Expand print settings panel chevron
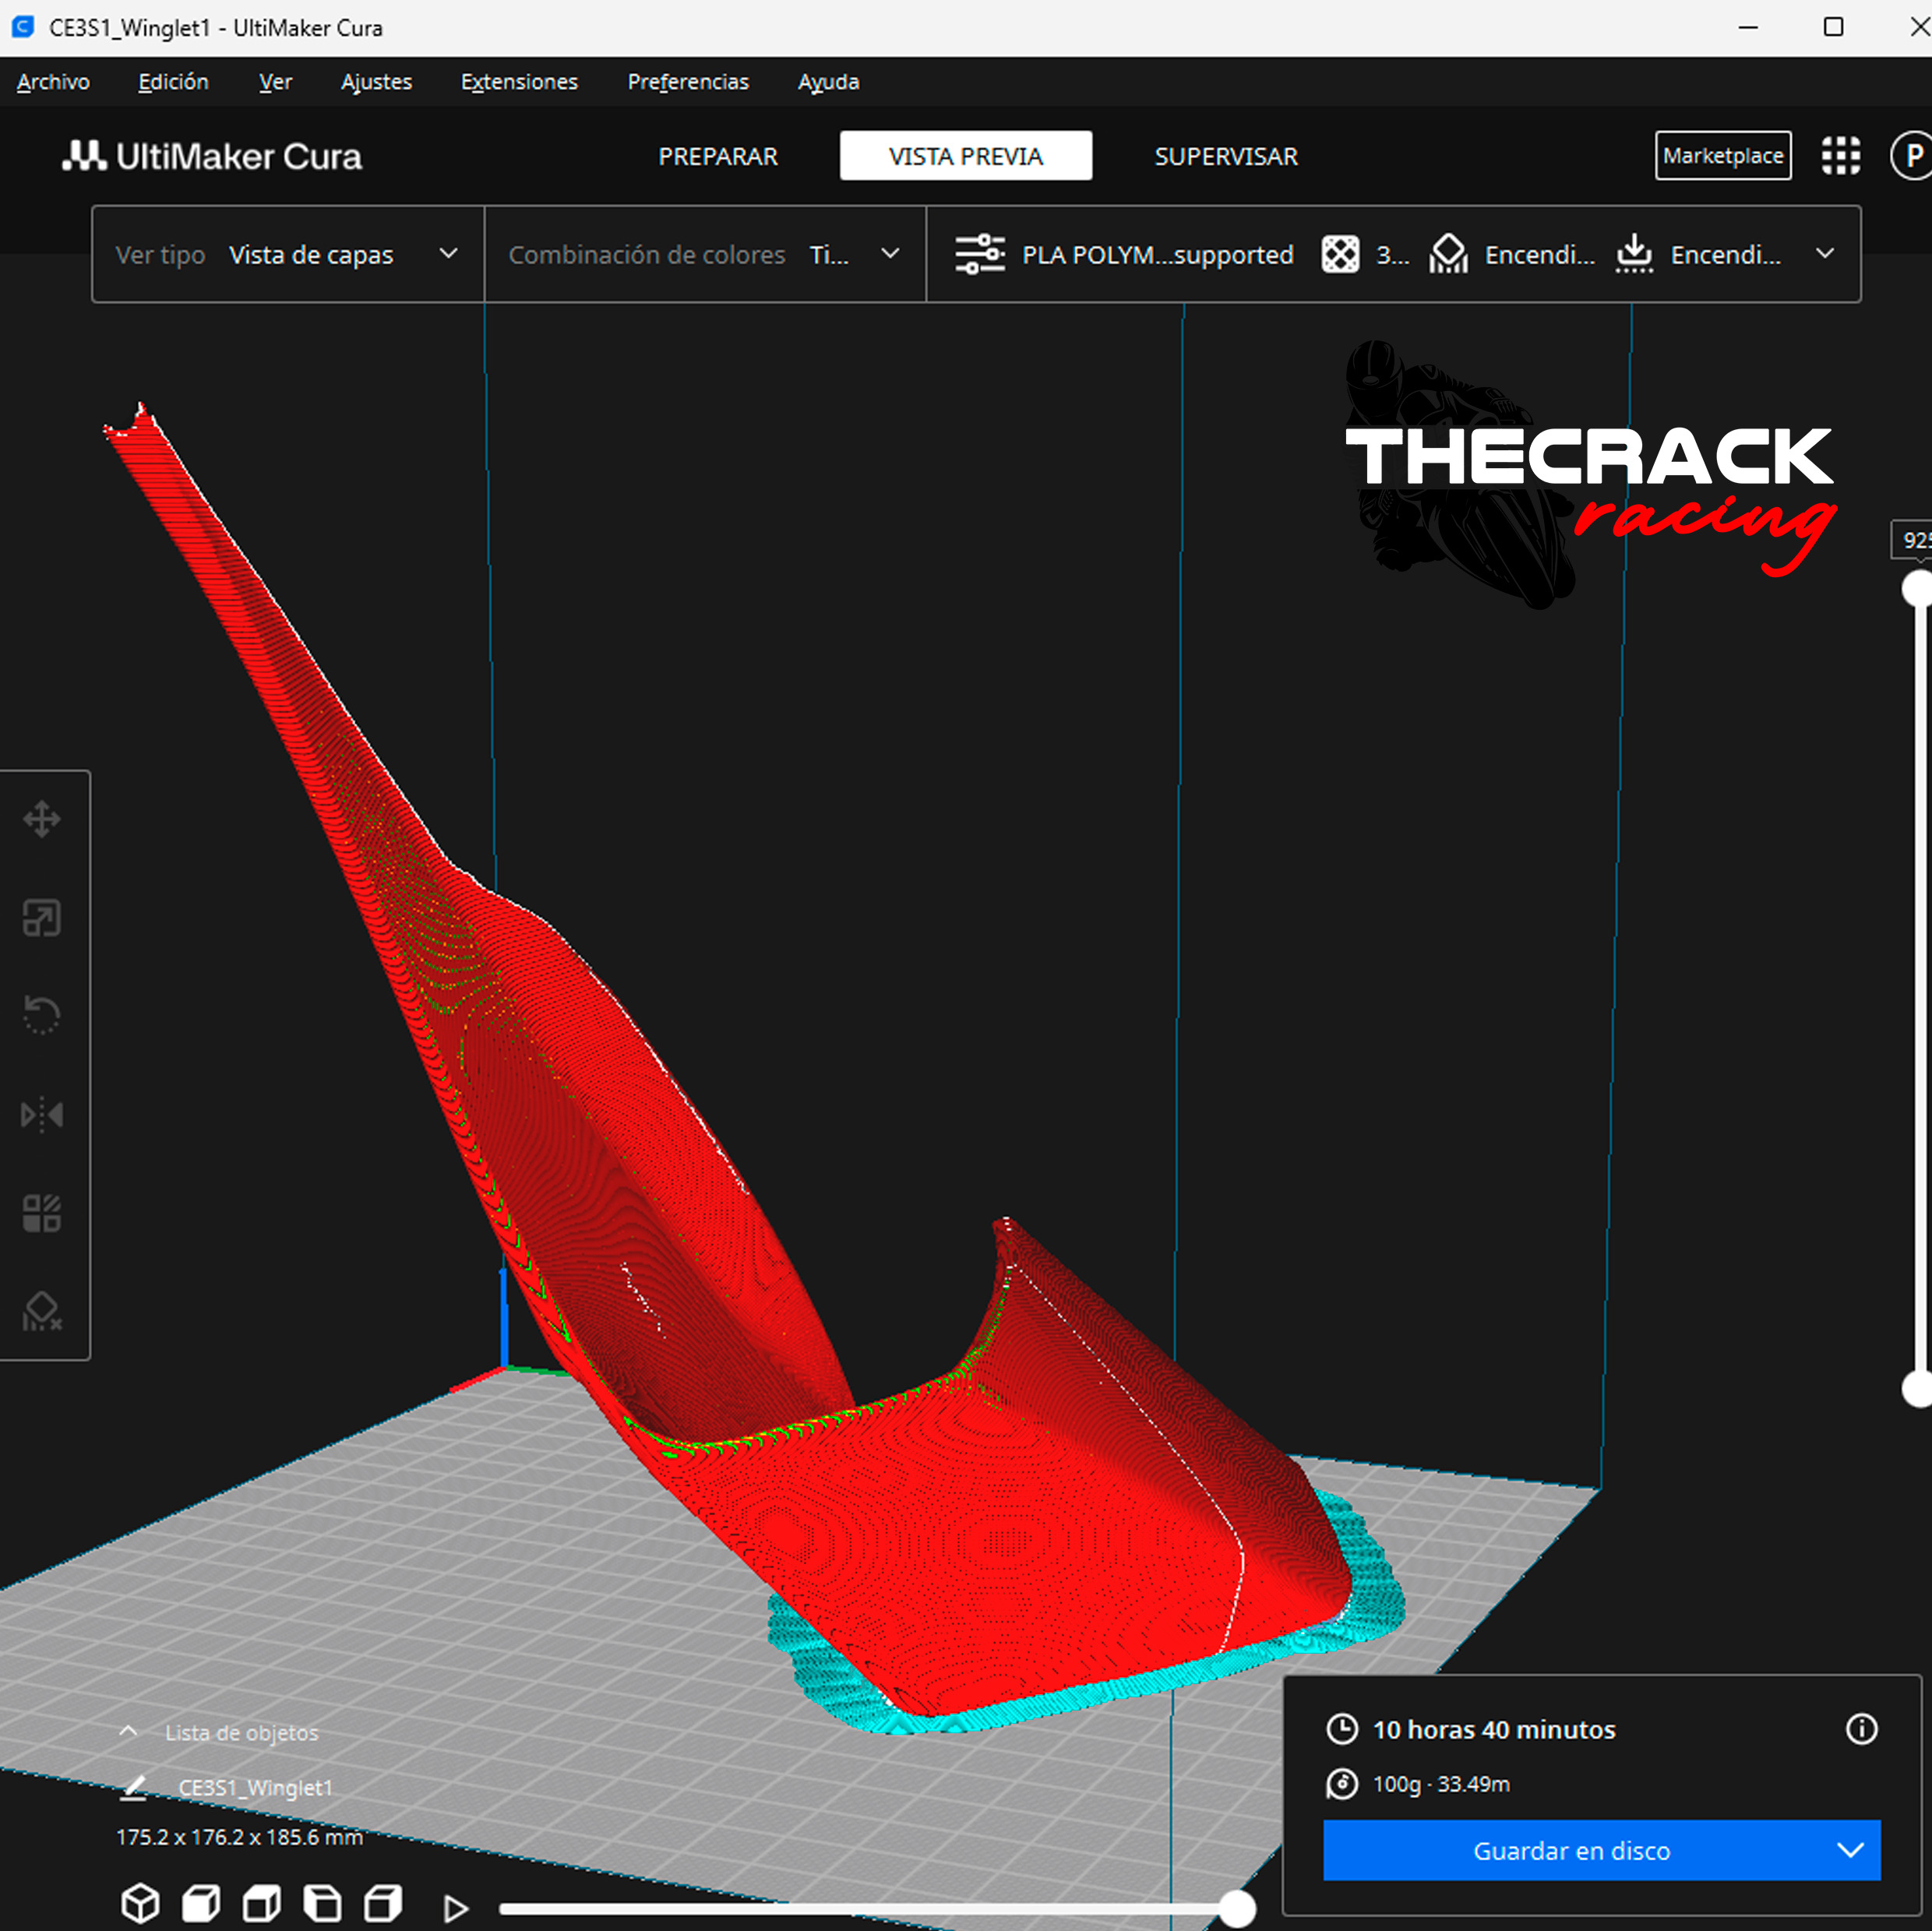Viewport: 1932px width, 1931px height. coord(1824,254)
